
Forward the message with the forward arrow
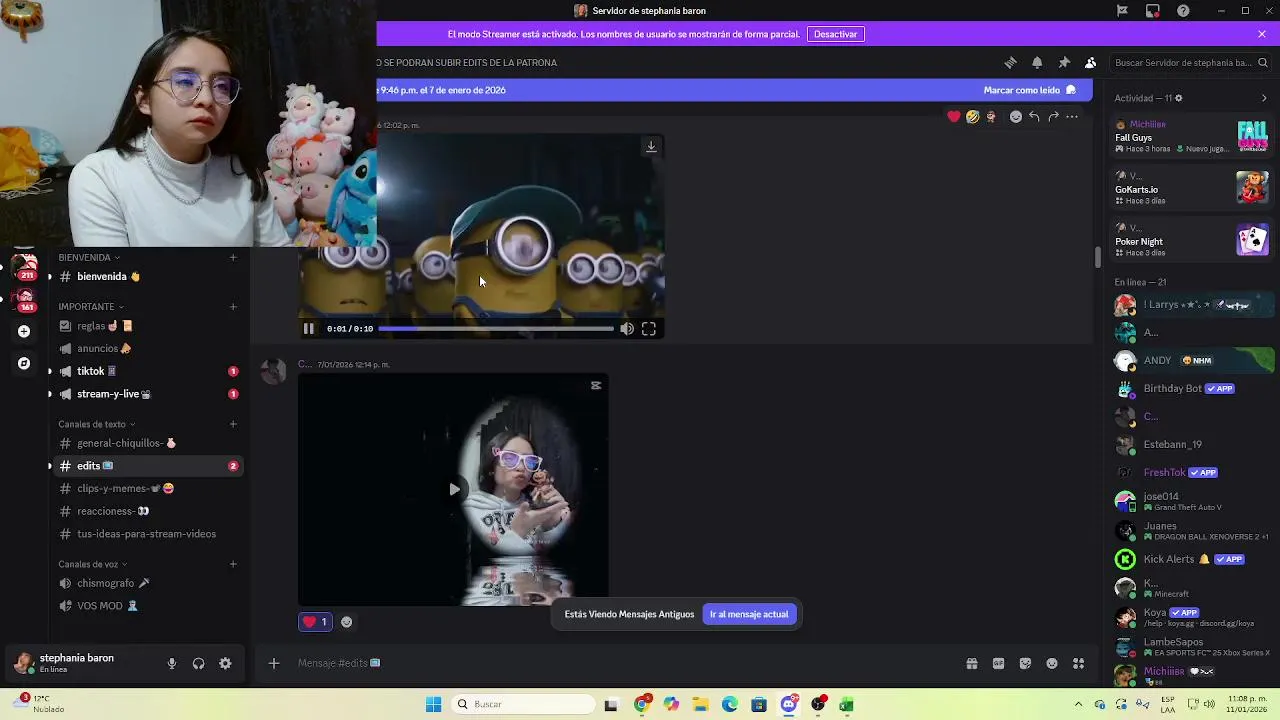1053,116
